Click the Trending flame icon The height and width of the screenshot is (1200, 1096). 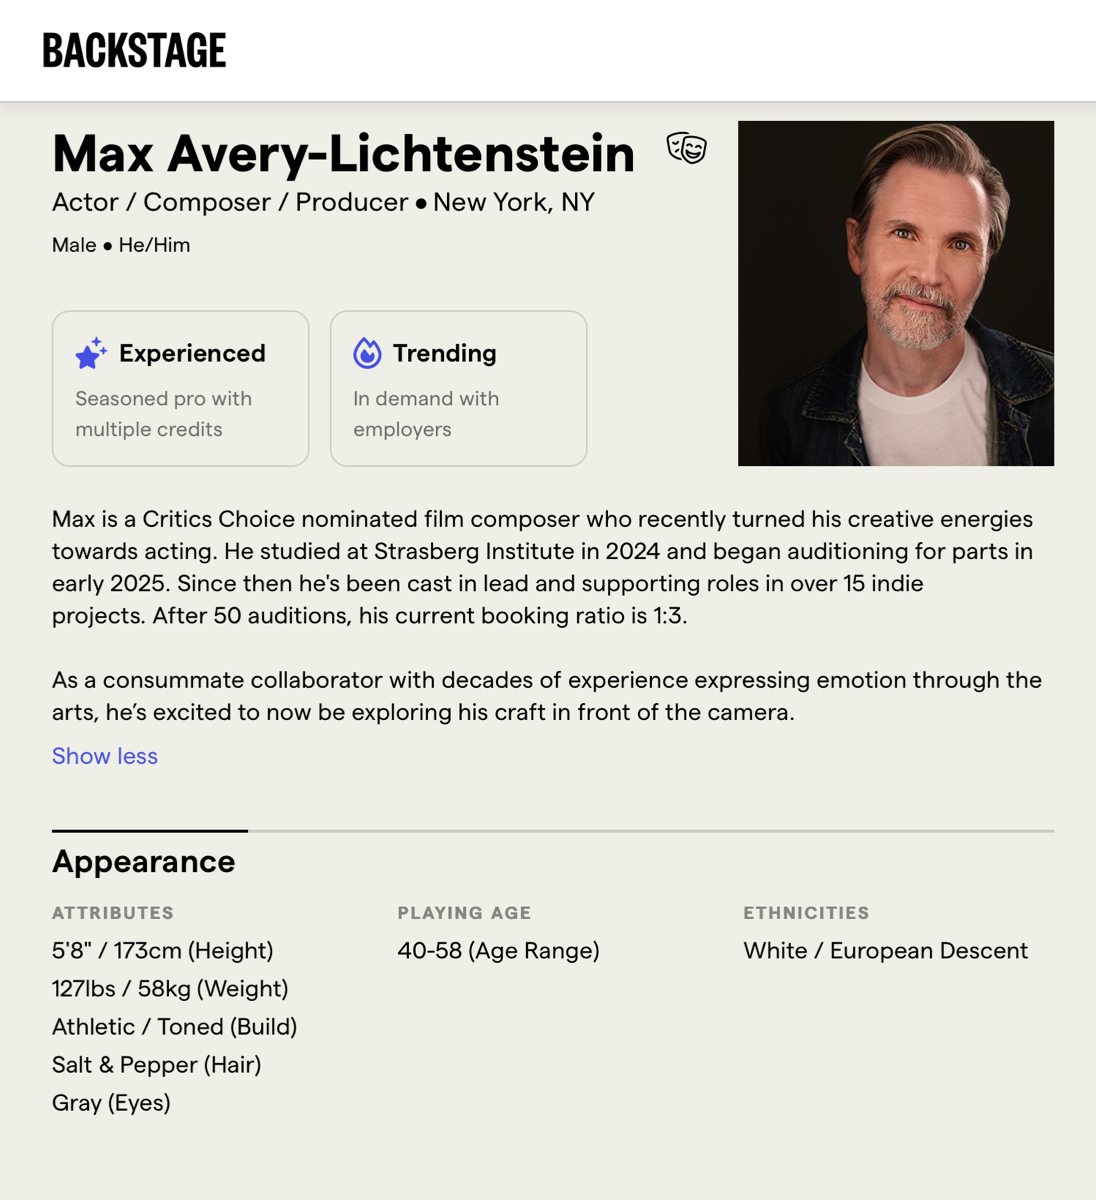(x=367, y=353)
